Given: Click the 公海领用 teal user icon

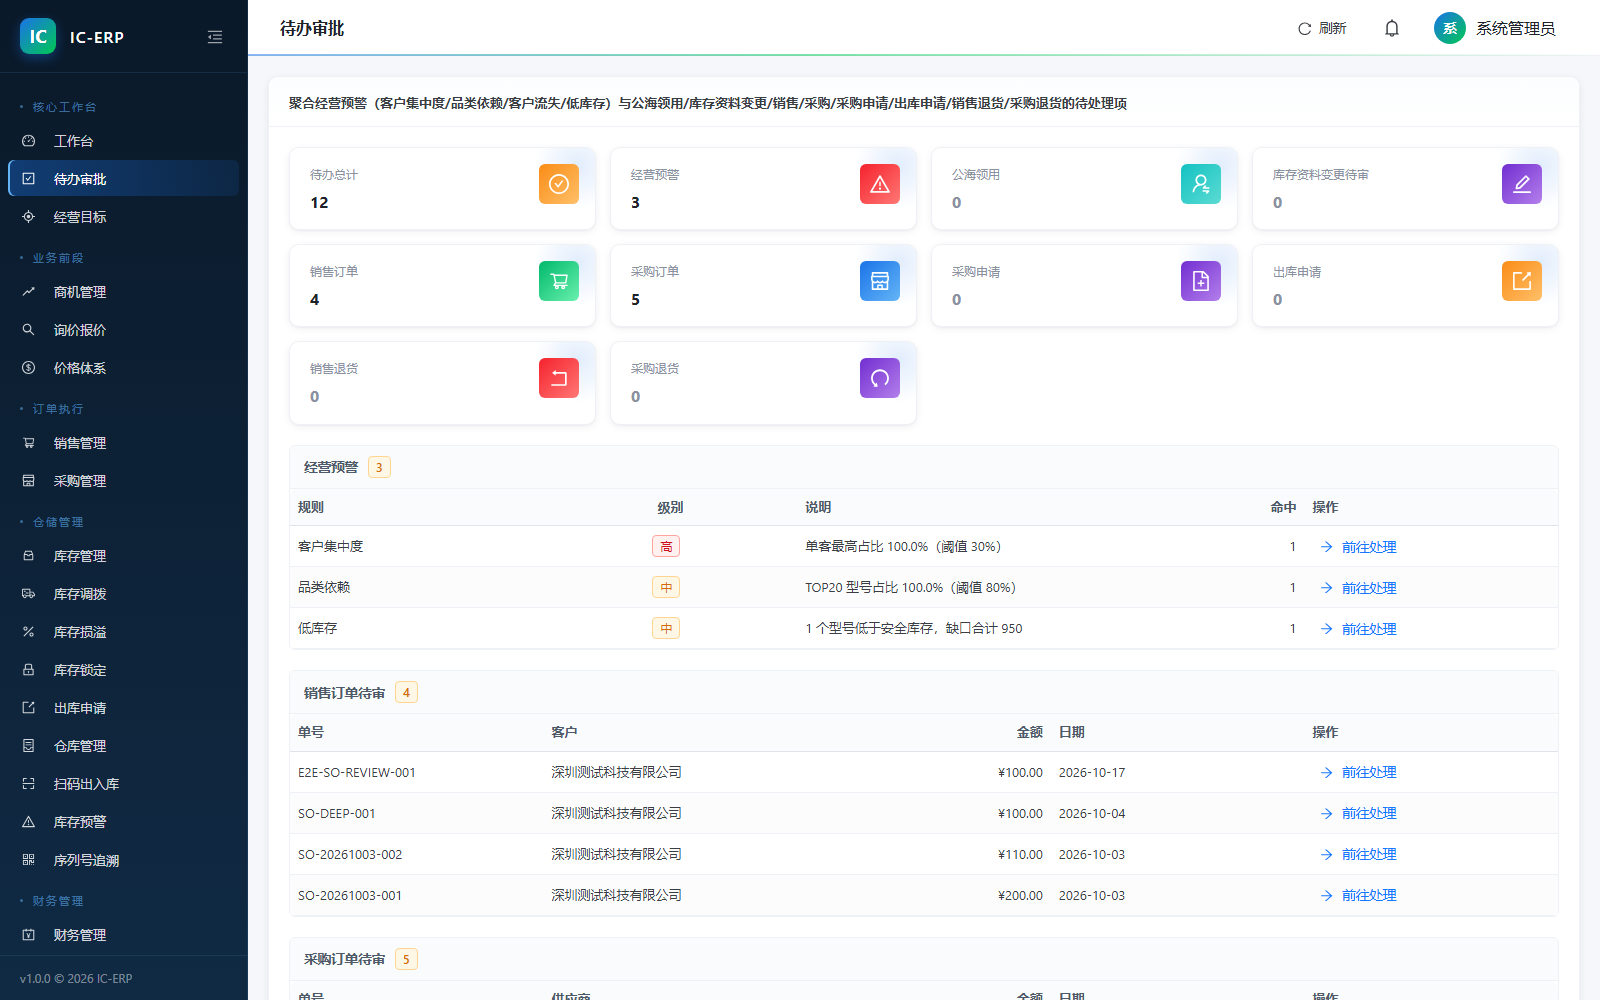Looking at the screenshot, I should [1201, 184].
